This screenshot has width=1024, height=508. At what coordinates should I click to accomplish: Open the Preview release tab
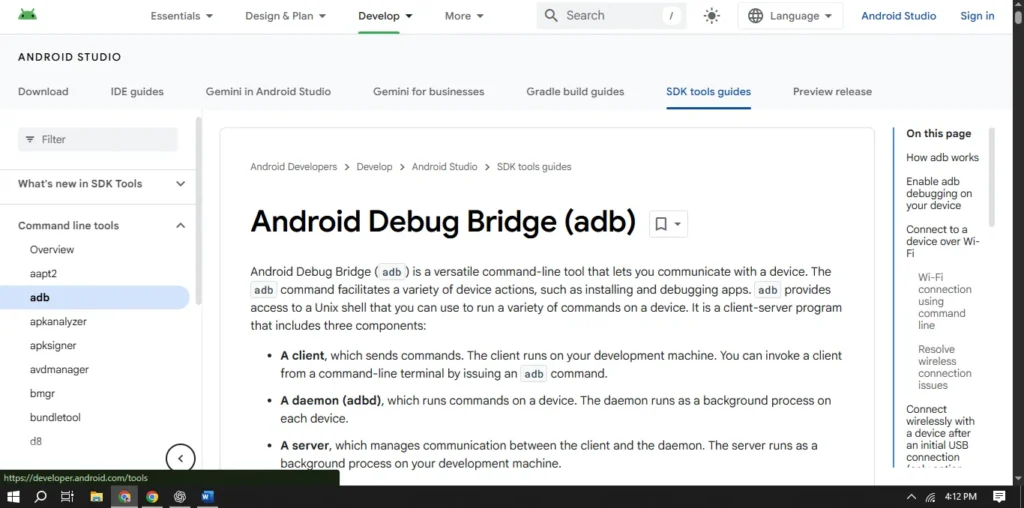tap(832, 91)
